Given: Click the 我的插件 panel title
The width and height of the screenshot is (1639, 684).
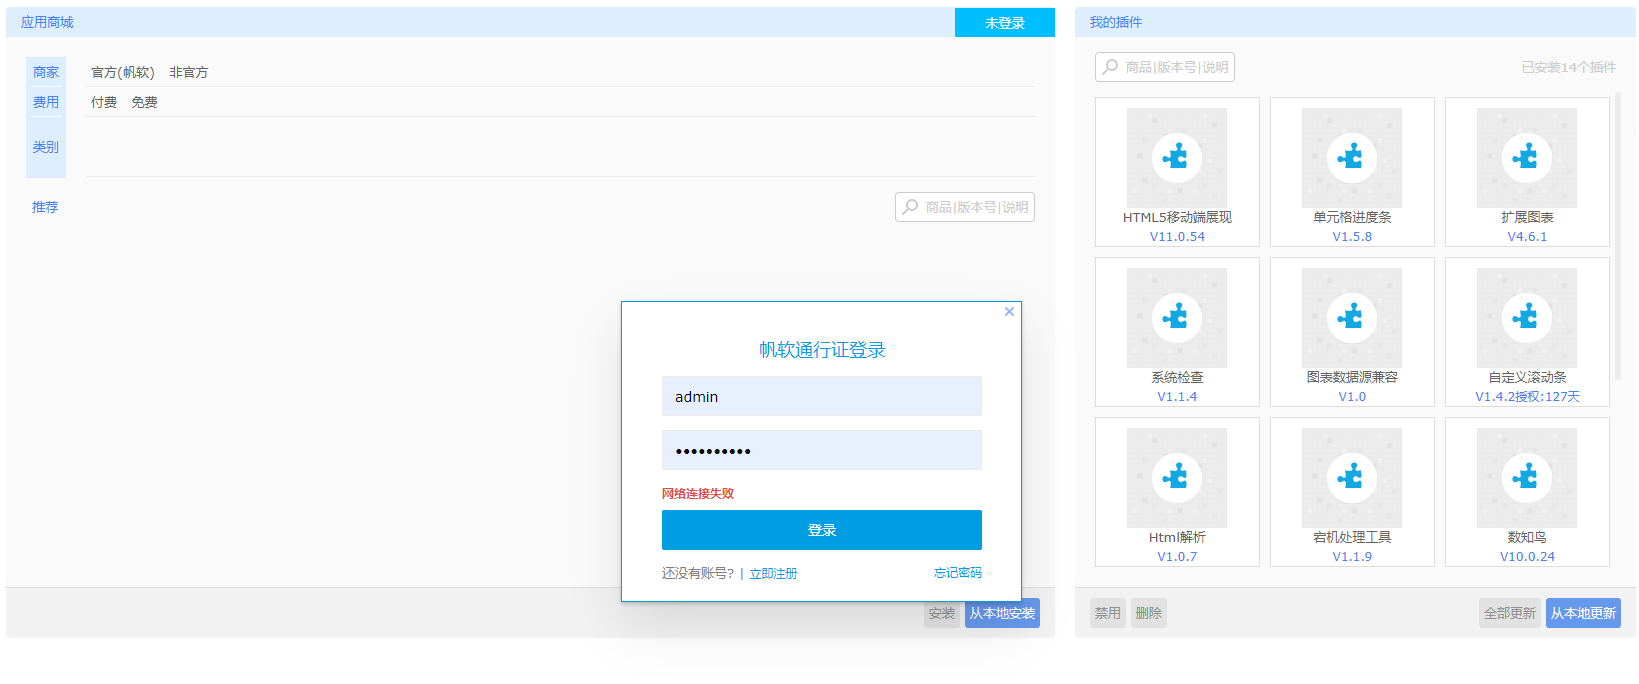Looking at the screenshot, I should coord(1116,22).
